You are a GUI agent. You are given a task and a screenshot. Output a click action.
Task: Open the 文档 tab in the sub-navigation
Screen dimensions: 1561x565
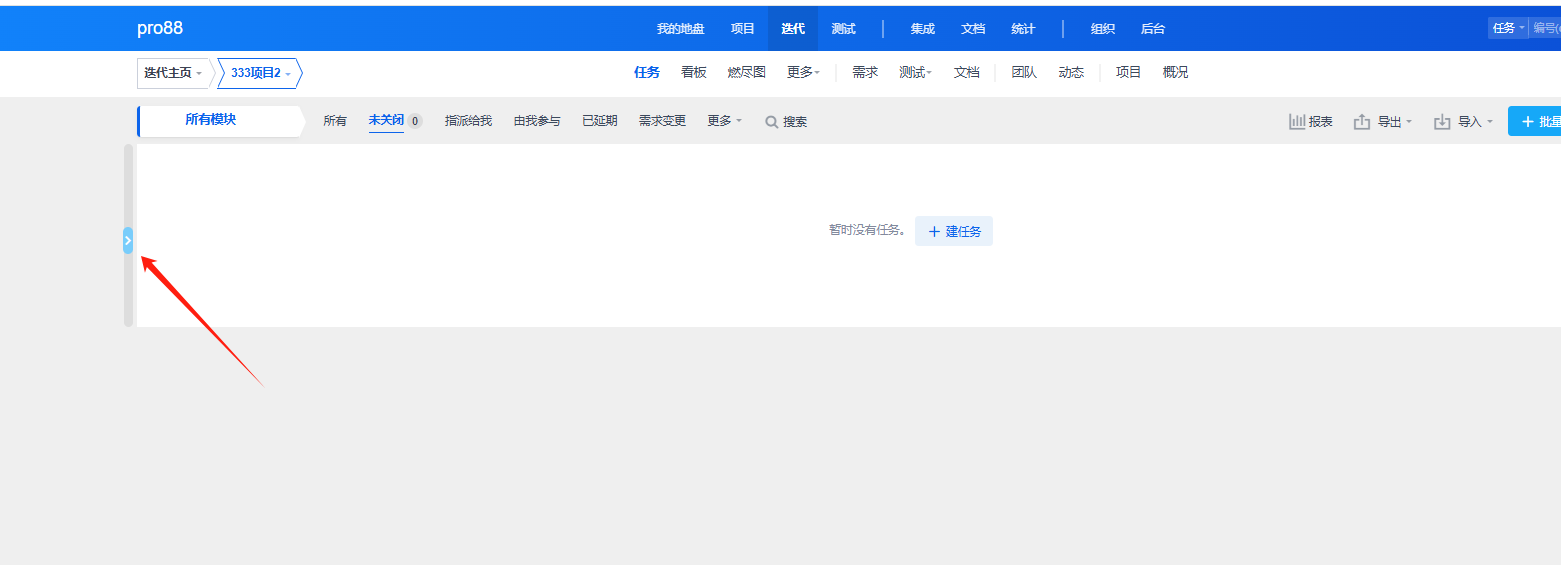coord(966,72)
